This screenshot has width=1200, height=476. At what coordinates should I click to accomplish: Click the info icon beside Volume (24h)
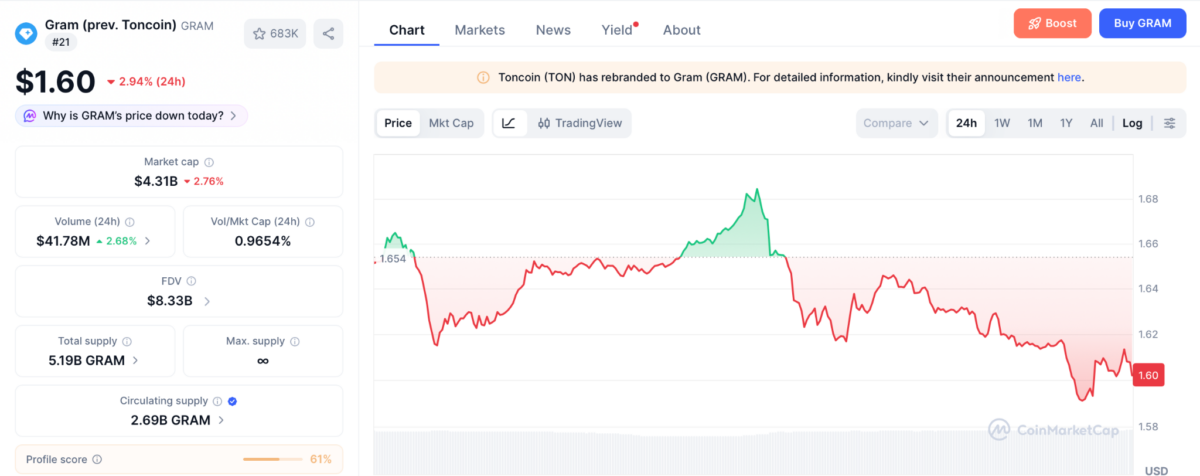(130, 222)
